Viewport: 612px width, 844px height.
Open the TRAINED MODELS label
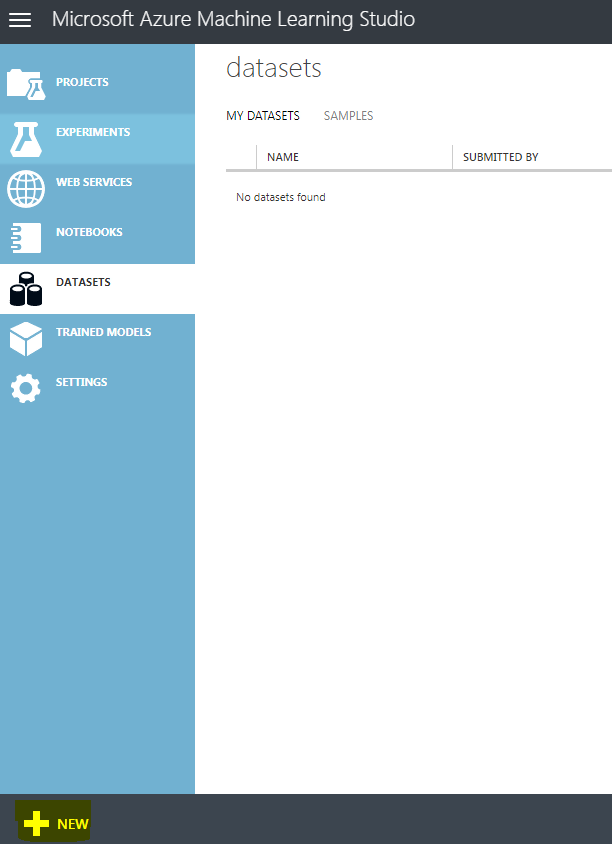[x=104, y=332]
